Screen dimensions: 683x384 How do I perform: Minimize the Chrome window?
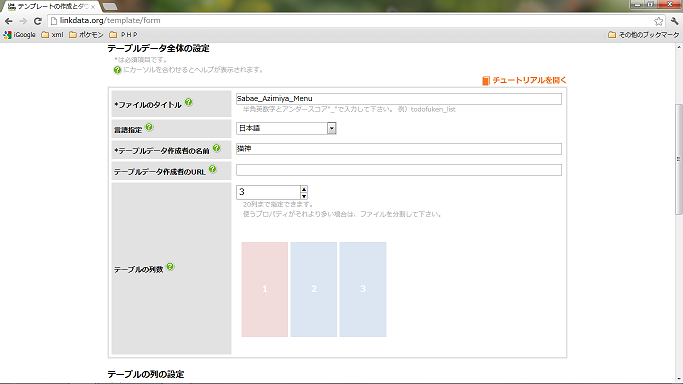click(637, 4)
